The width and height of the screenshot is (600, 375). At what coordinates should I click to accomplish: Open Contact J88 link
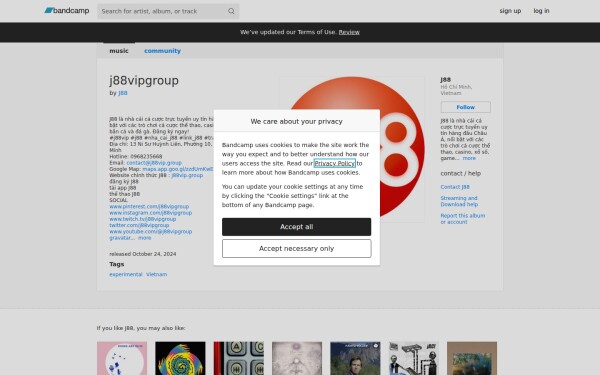coord(455,187)
